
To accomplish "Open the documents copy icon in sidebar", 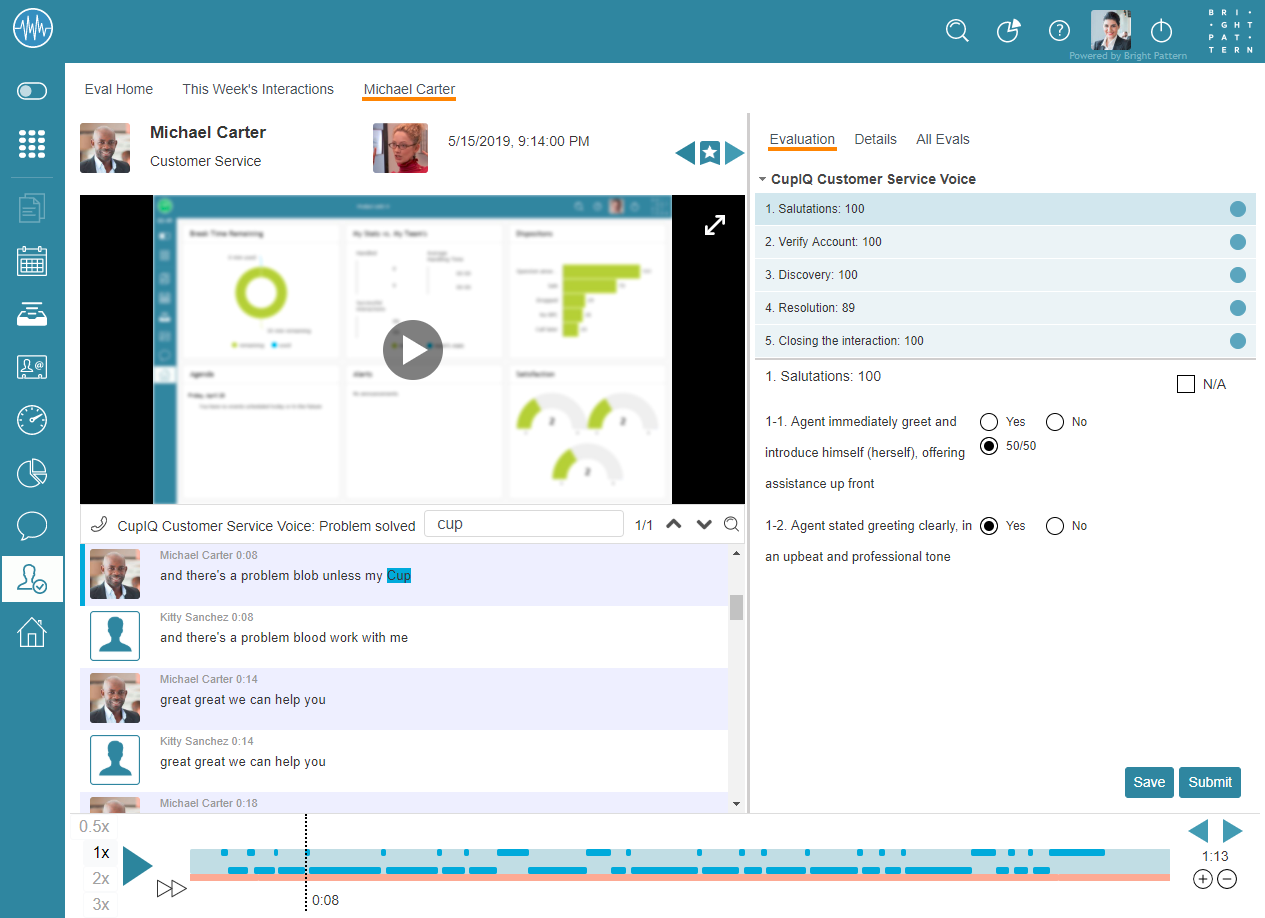I will 32,208.
